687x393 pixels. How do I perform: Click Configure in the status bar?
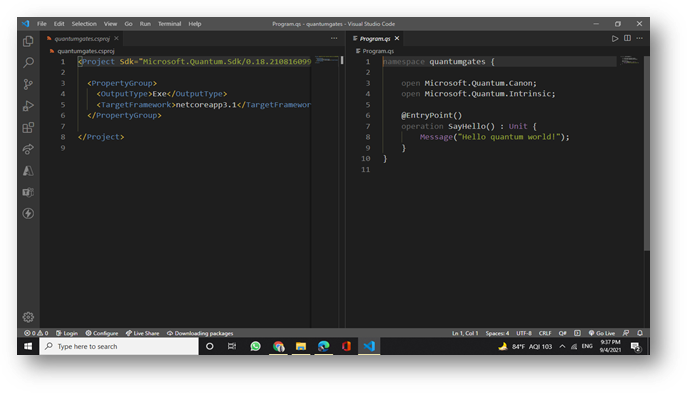coord(102,333)
